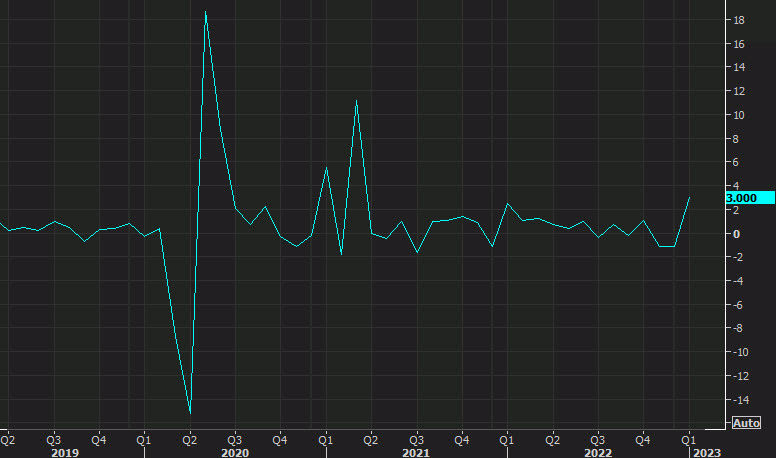Click the 2021 year label
This screenshot has height=458, width=776.
click(416, 453)
